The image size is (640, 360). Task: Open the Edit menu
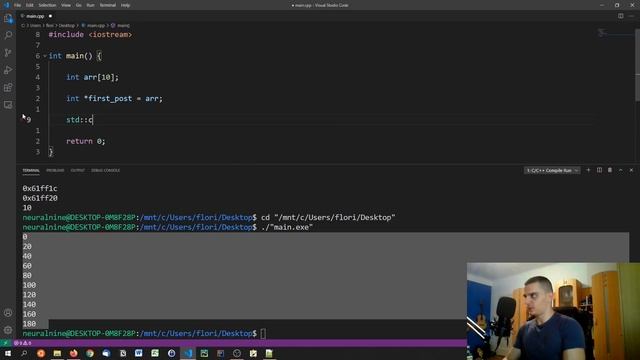tap(29, 5)
